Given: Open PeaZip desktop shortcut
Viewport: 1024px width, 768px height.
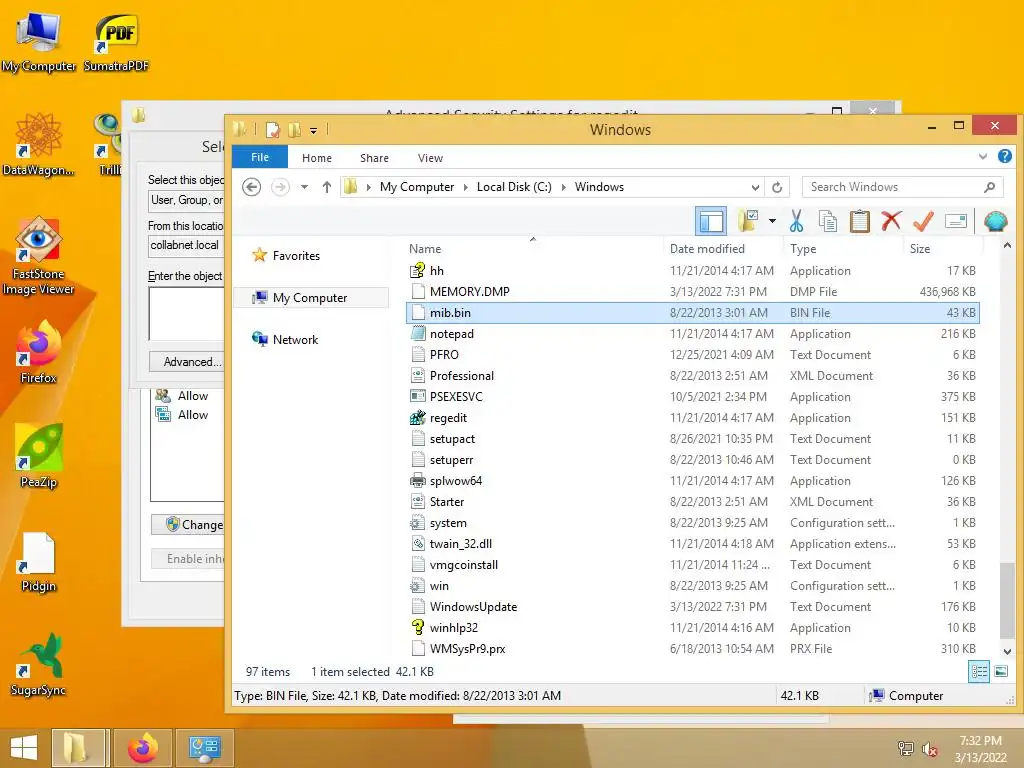Looking at the screenshot, I should pyautogui.click(x=39, y=456).
